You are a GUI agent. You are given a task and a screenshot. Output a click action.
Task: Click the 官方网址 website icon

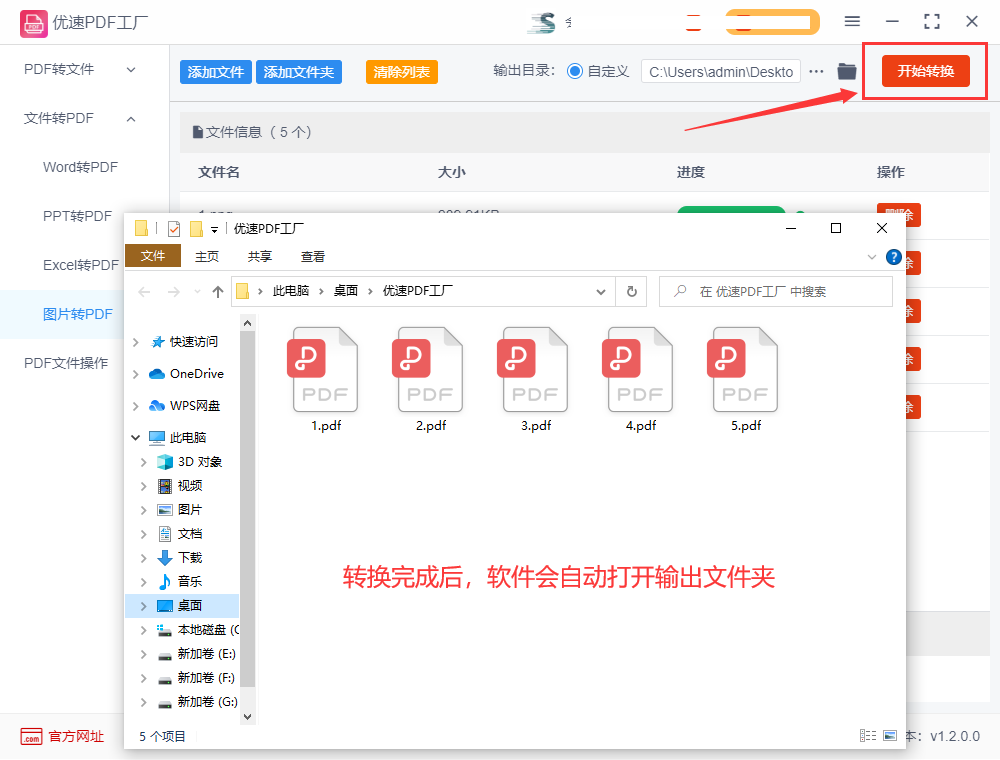pyautogui.click(x=31, y=736)
